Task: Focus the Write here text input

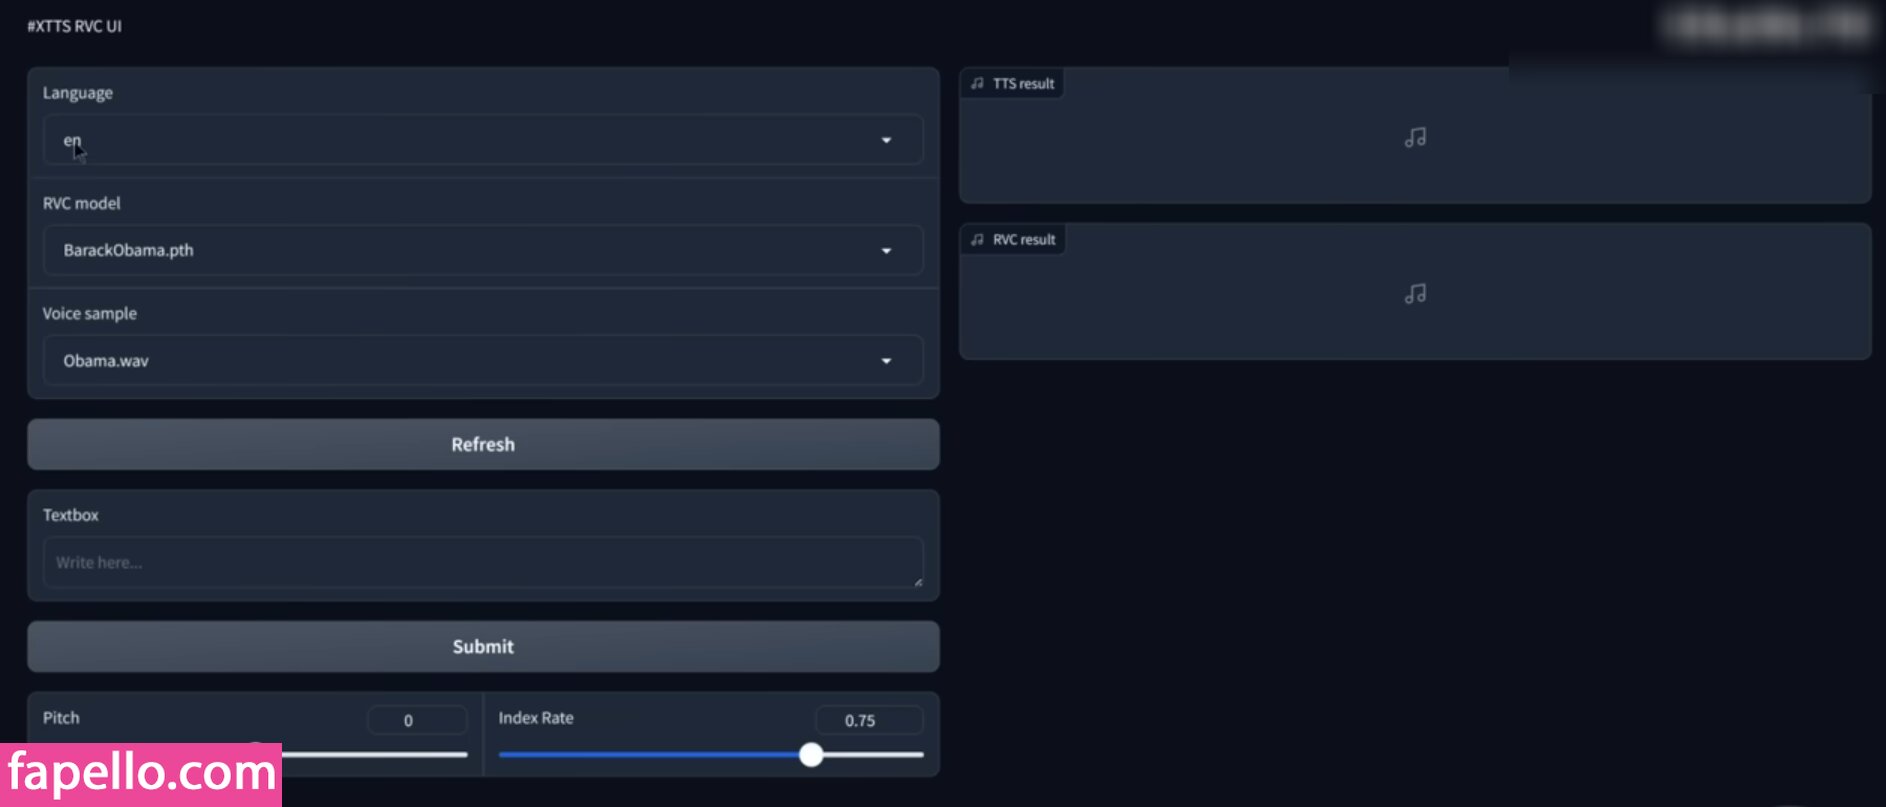Action: coord(480,563)
